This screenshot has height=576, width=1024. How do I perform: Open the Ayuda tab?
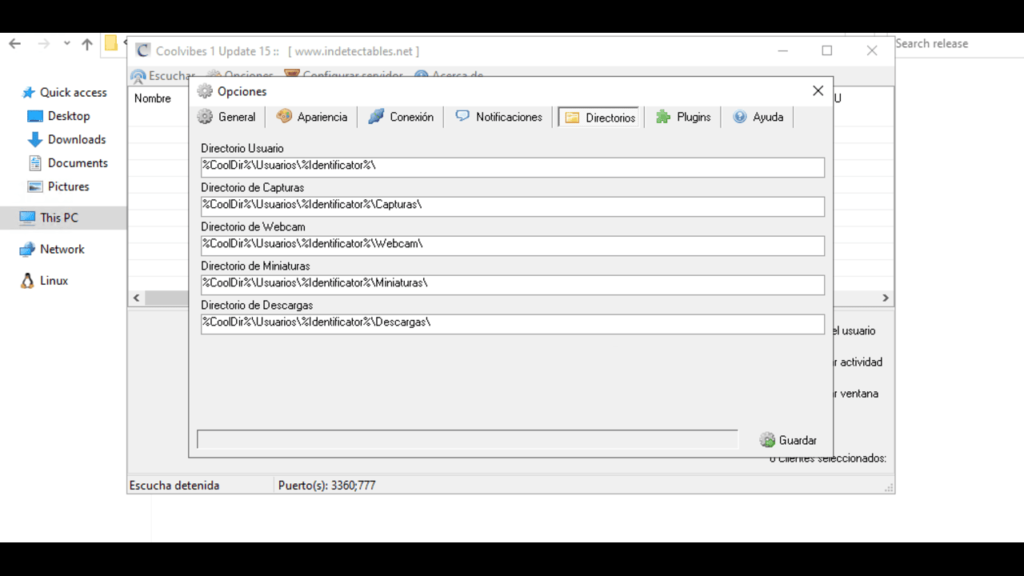758,117
